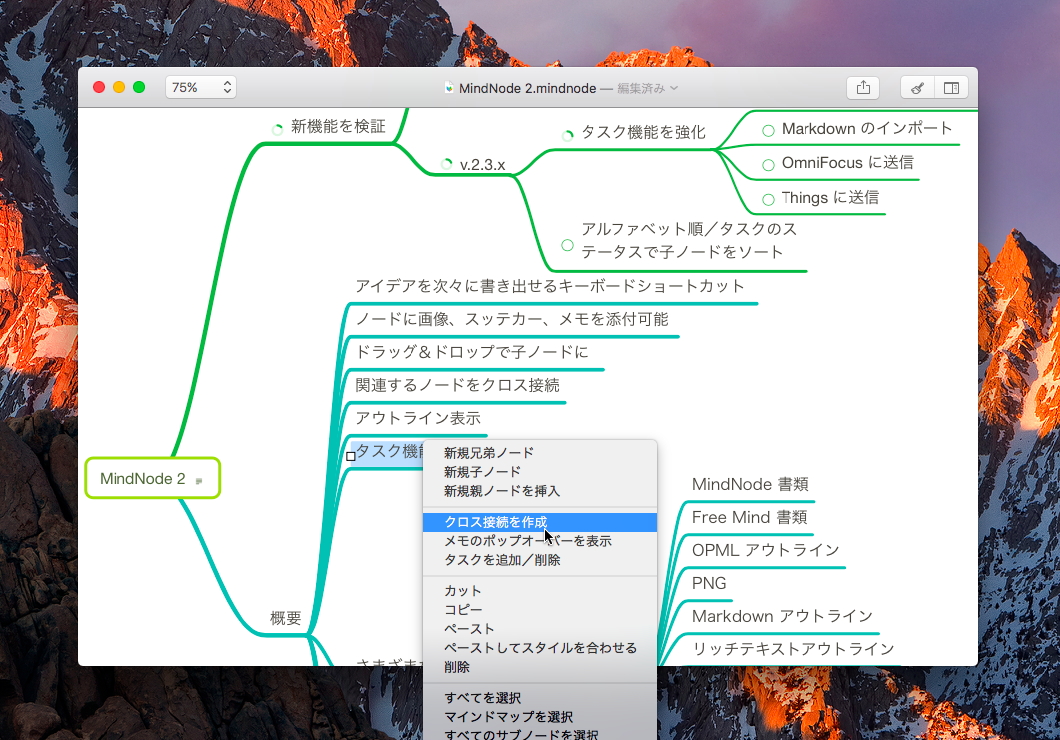Select the 概要 branch node
1060x740 pixels.
(x=285, y=618)
